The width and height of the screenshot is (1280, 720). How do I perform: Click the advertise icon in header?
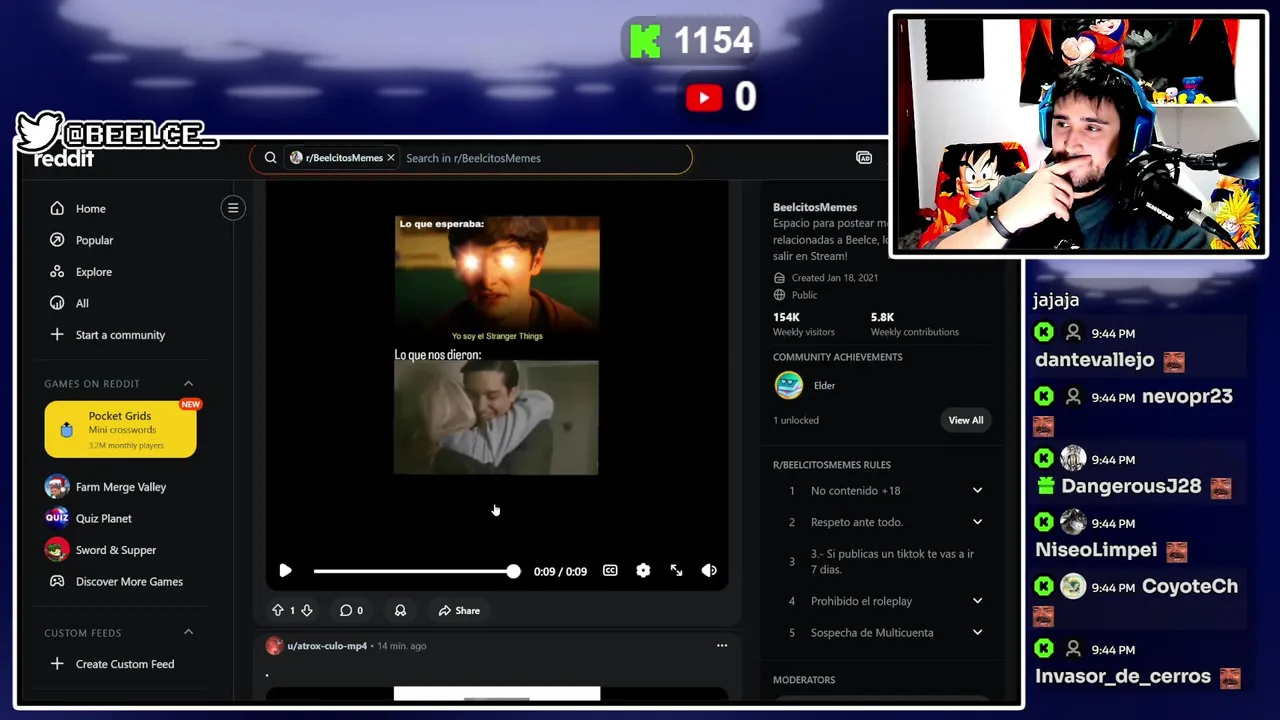864,158
